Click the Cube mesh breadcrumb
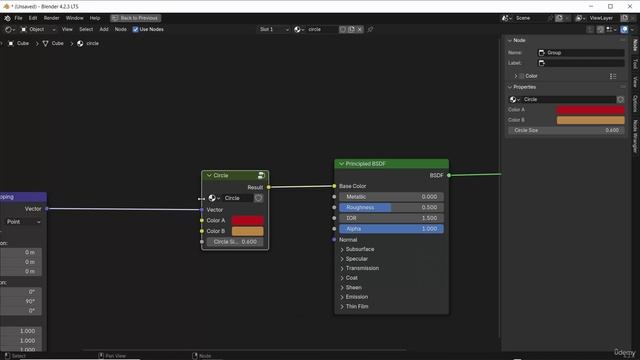 pos(53,43)
